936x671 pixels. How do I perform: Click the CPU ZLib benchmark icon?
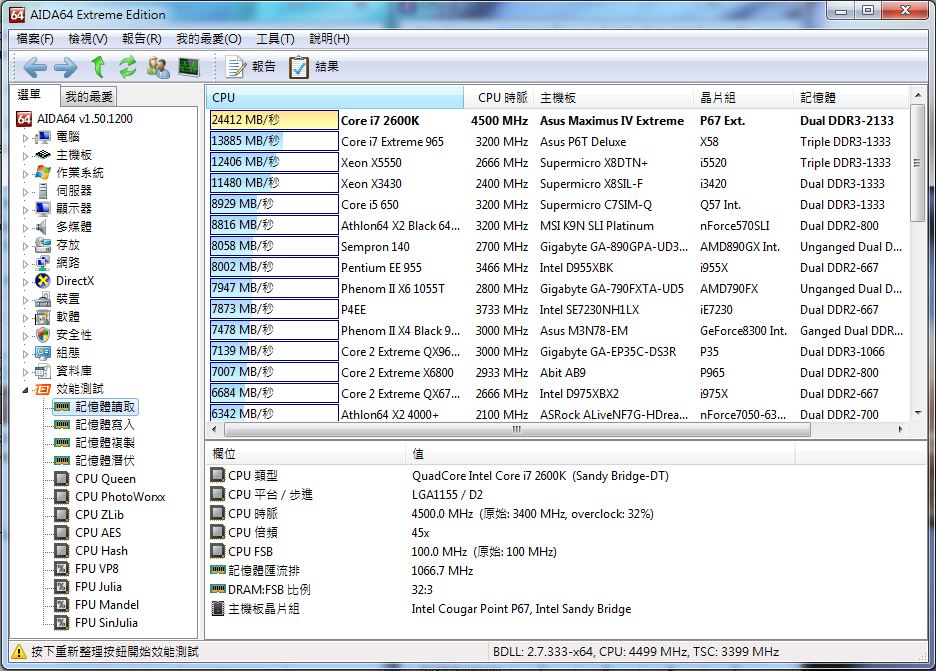coord(61,515)
